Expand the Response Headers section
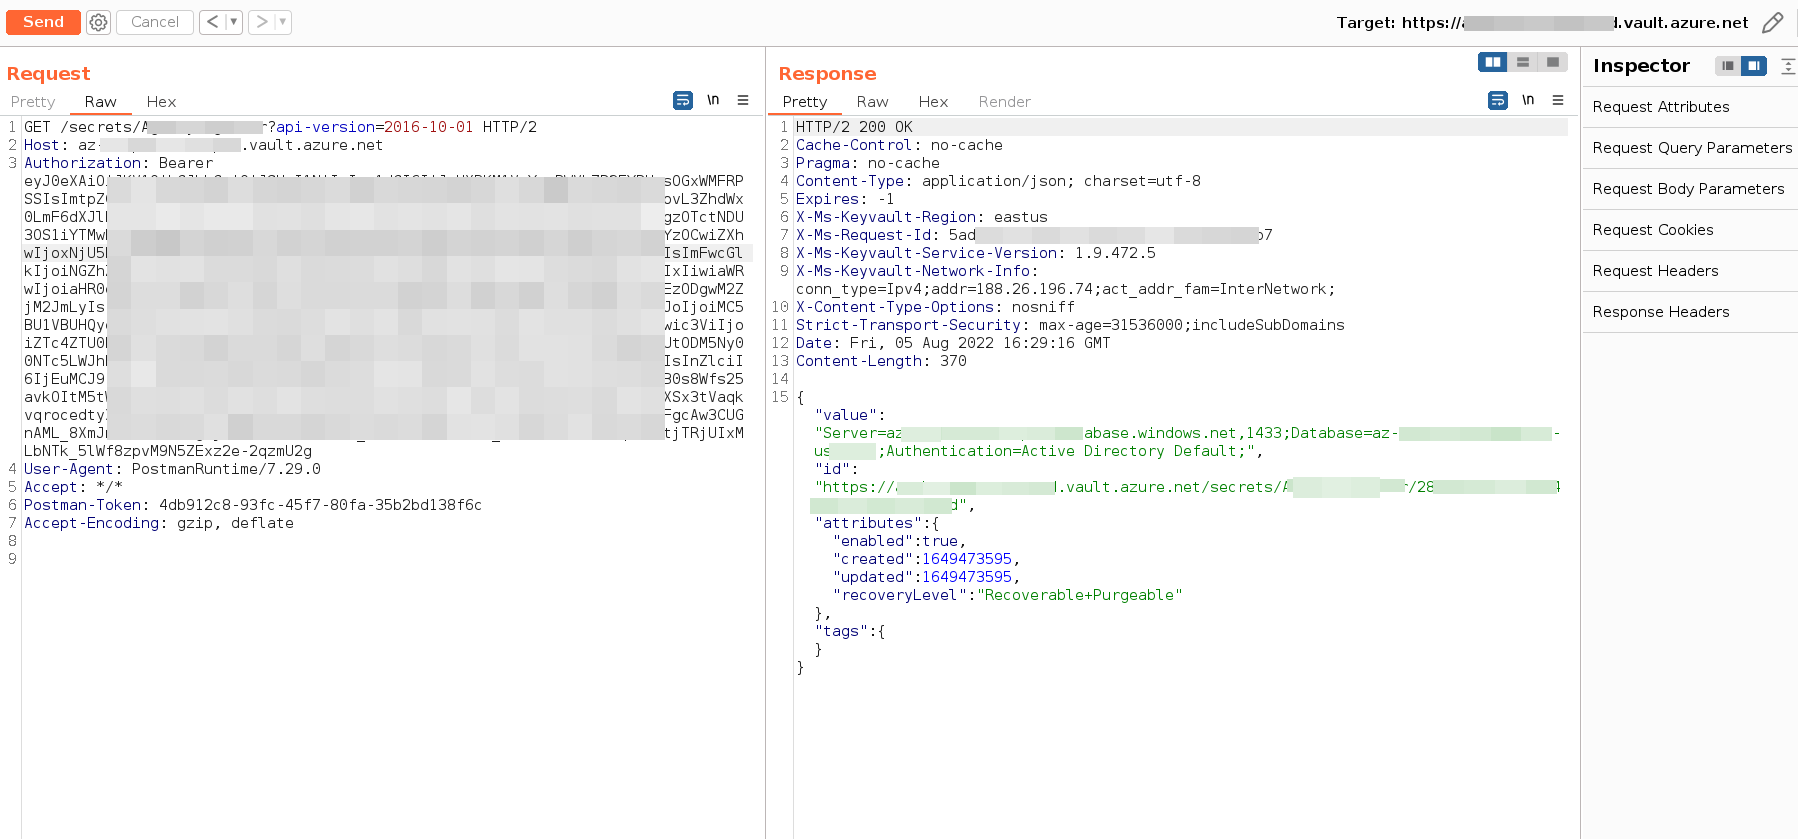This screenshot has width=1798, height=839. click(1690, 312)
